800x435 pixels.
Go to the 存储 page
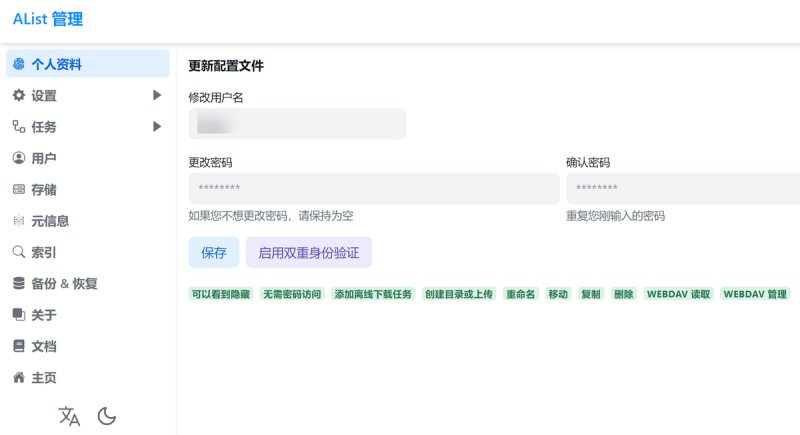coord(88,189)
